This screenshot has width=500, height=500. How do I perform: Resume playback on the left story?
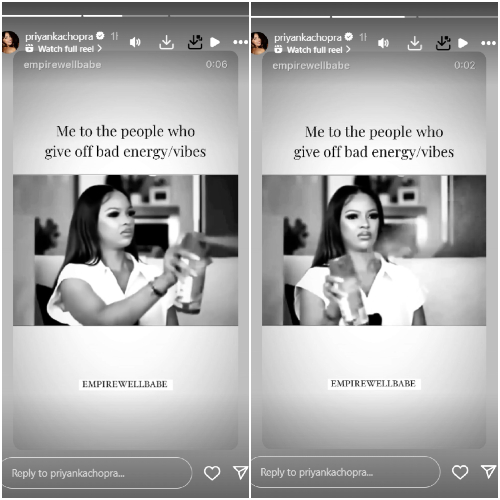coord(215,42)
